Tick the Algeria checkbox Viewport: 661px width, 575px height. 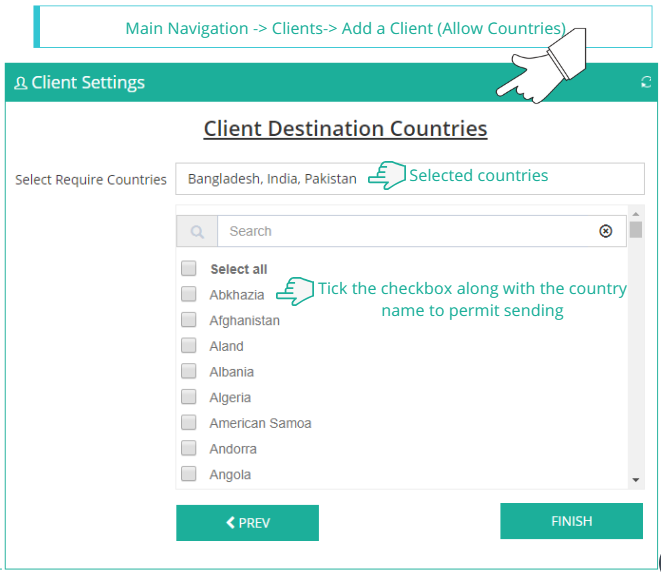coord(188,397)
